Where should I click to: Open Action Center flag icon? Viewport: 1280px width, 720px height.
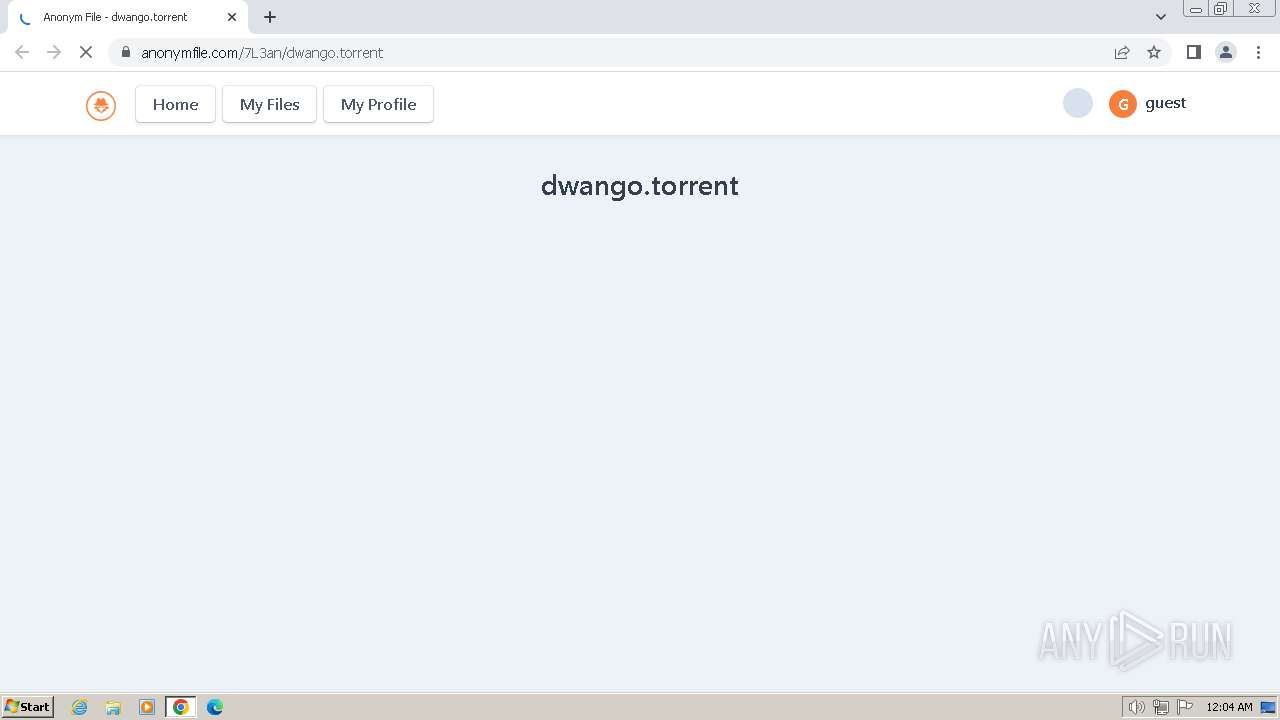point(1185,707)
